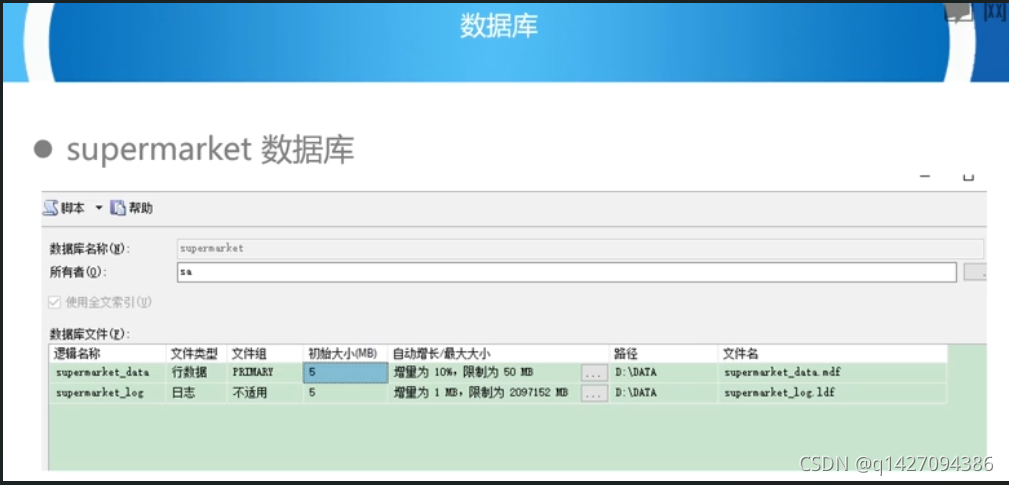Click the initial size cell of supermarket_log
1009x485 pixels.
pos(345,392)
